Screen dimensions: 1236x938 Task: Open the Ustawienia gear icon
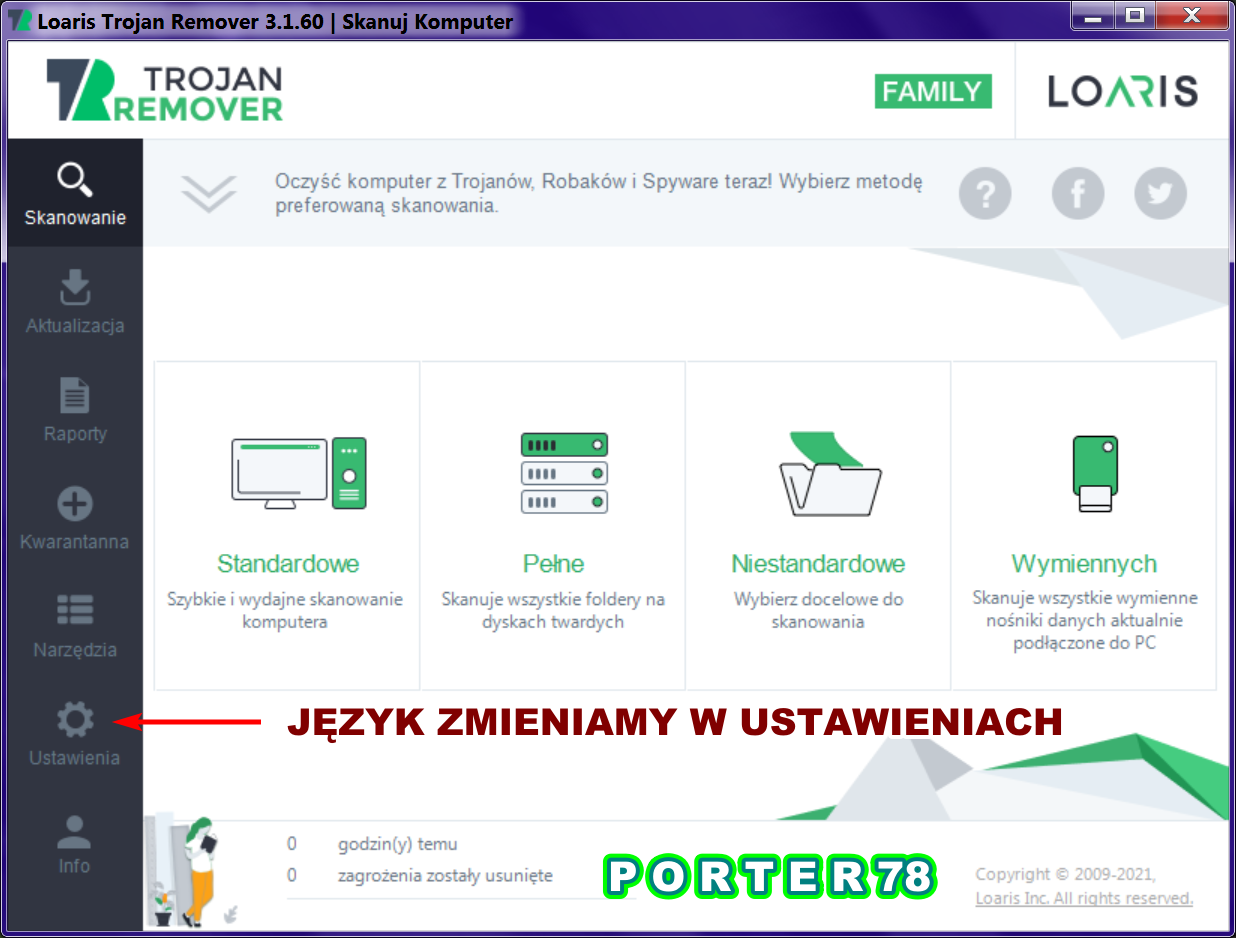point(75,720)
